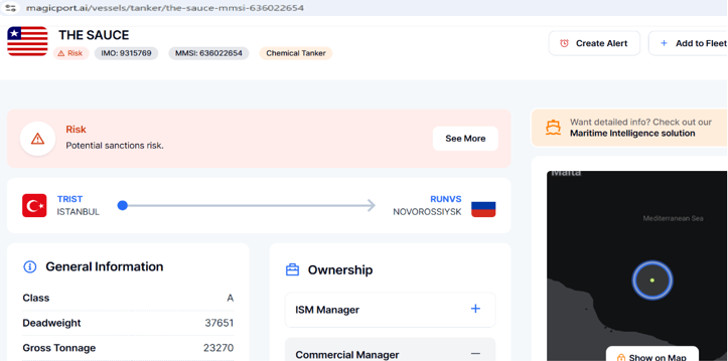This screenshot has height=361, width=728.
Task: Click the plus icon on ISM Manager
Action: coord(475,309)
